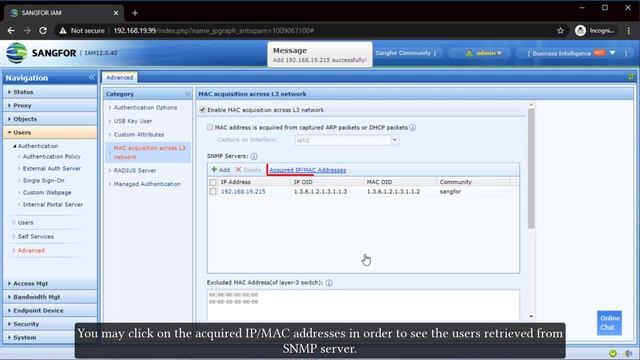Click the Delete X icon for SNMP servers
The image size is (640, 360).
coord(238,169)
